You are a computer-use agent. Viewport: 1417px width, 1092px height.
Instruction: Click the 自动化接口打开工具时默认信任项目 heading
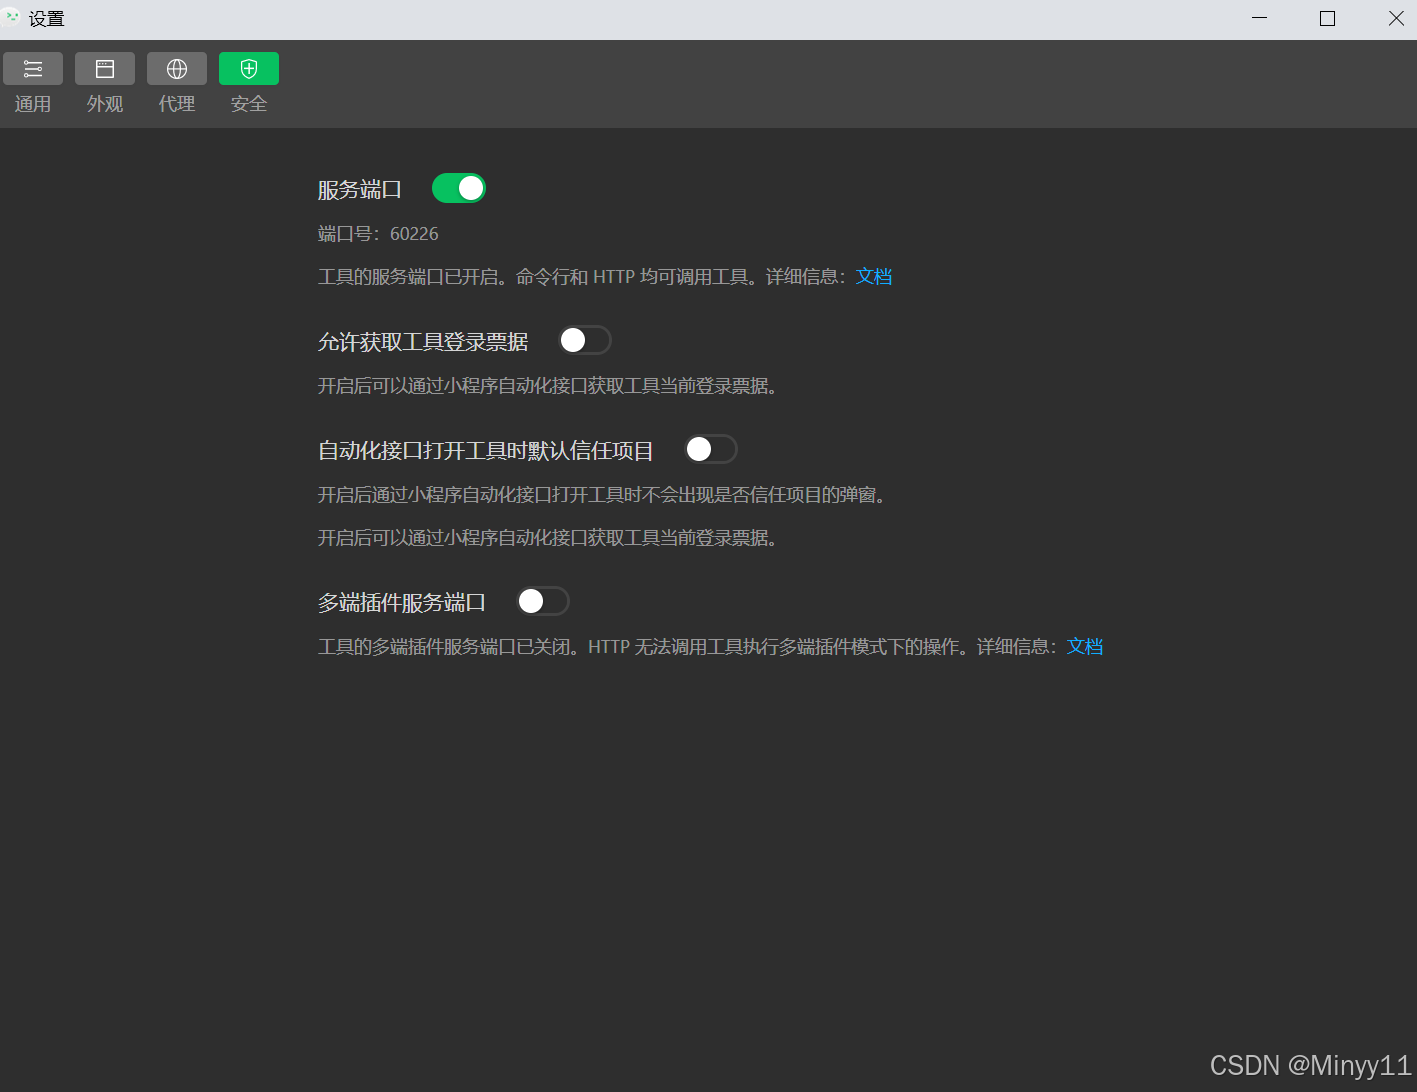[486, 451]
